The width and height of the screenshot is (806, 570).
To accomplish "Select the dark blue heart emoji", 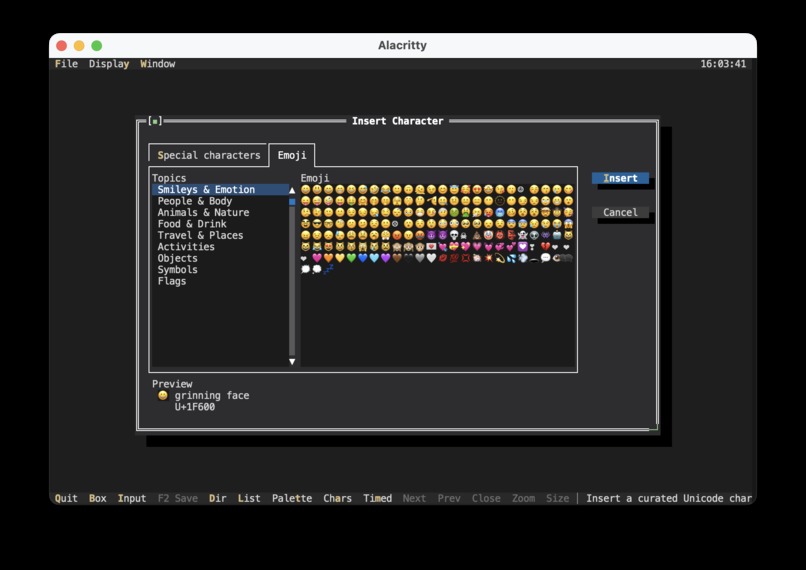I will tap(363, 258).
